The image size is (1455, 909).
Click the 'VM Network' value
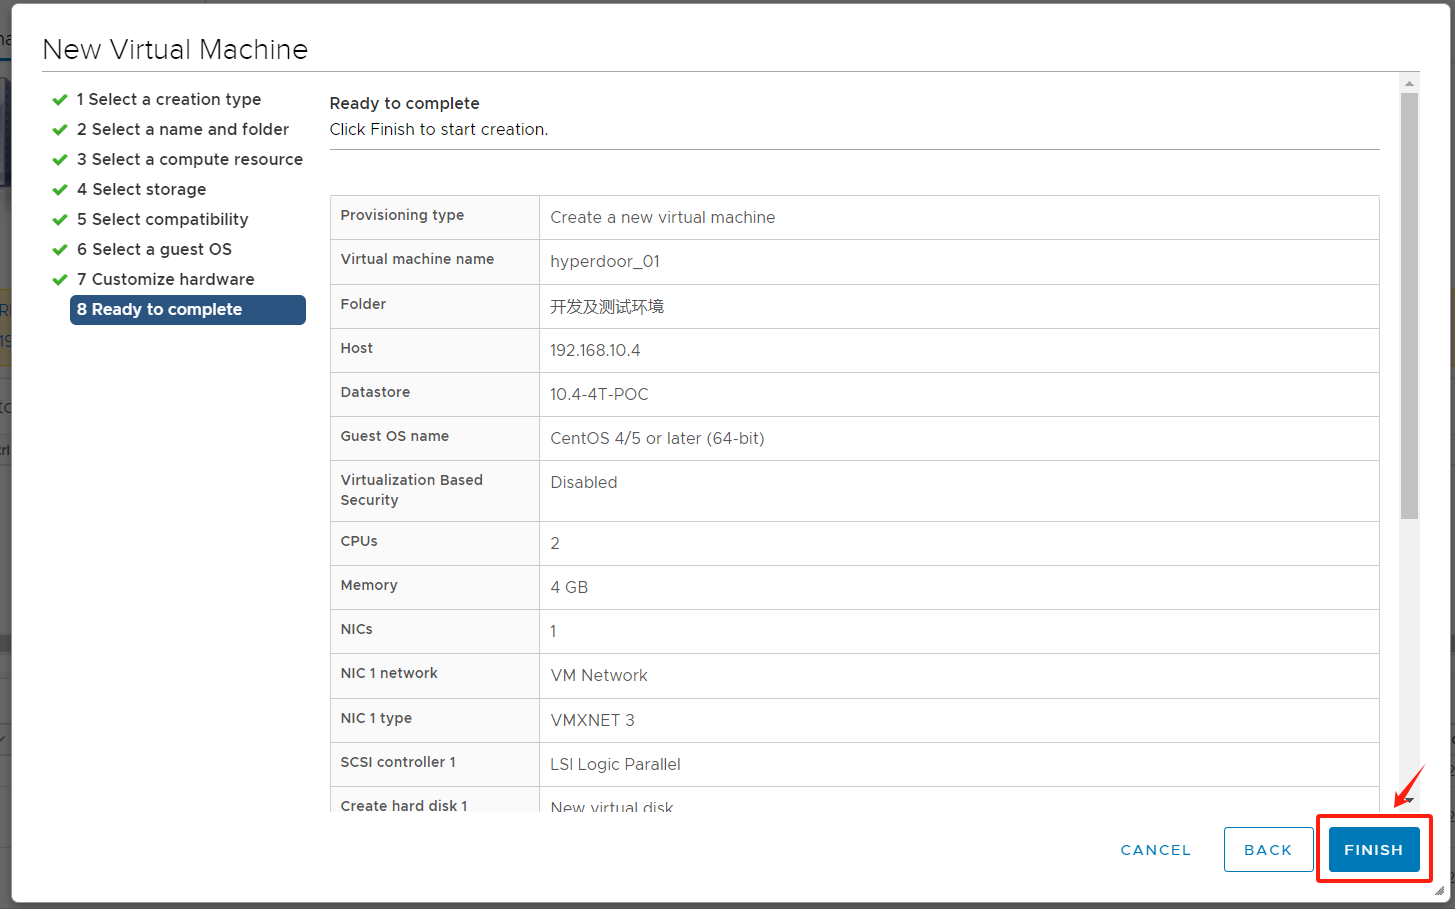point(599,675)
